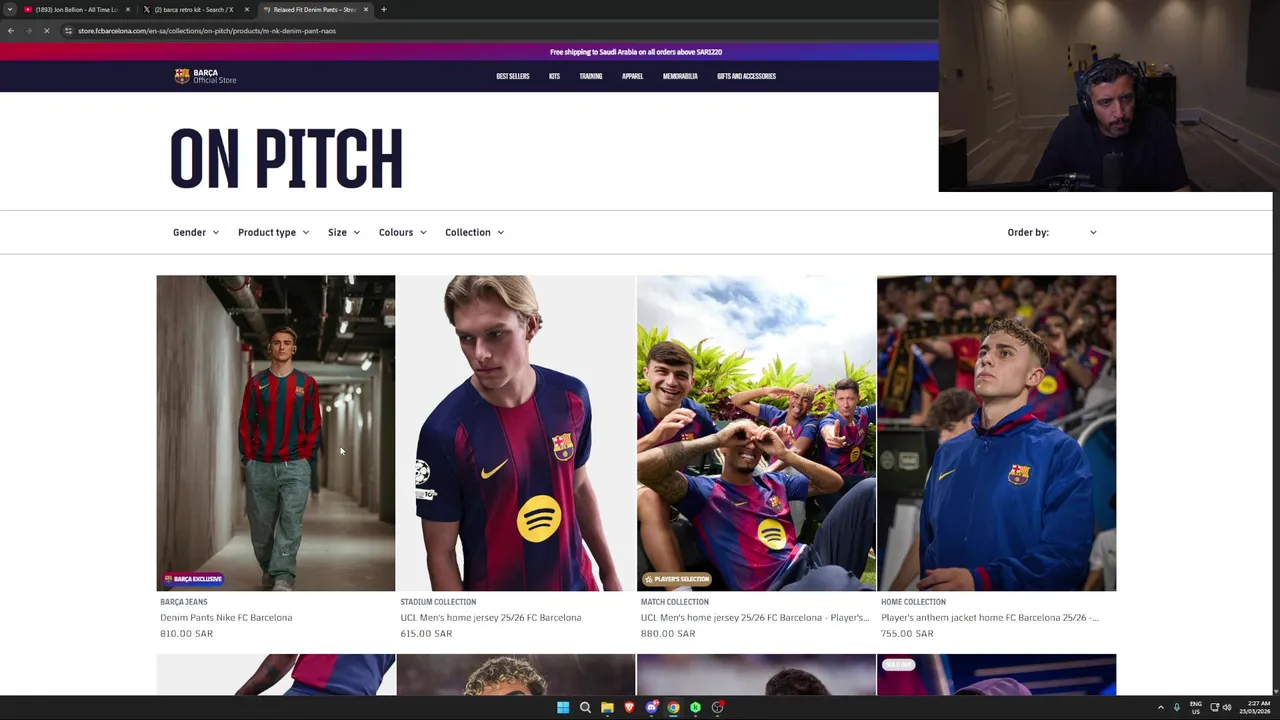
Task: Expand the Colours filter dropdown
Action: [x=403, y=232]
